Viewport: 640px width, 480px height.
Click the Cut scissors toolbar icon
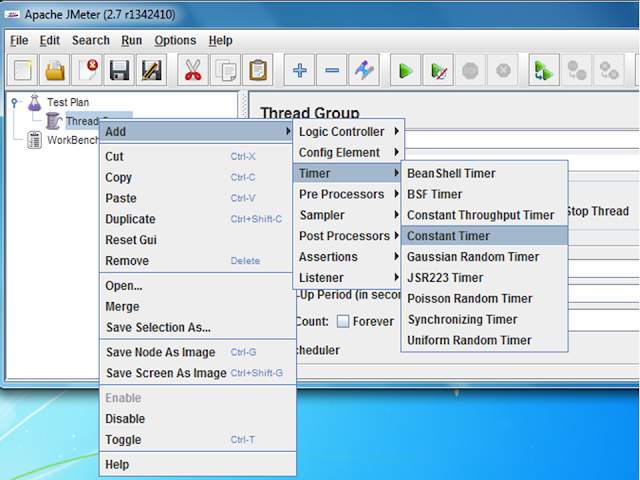[193, 70]
